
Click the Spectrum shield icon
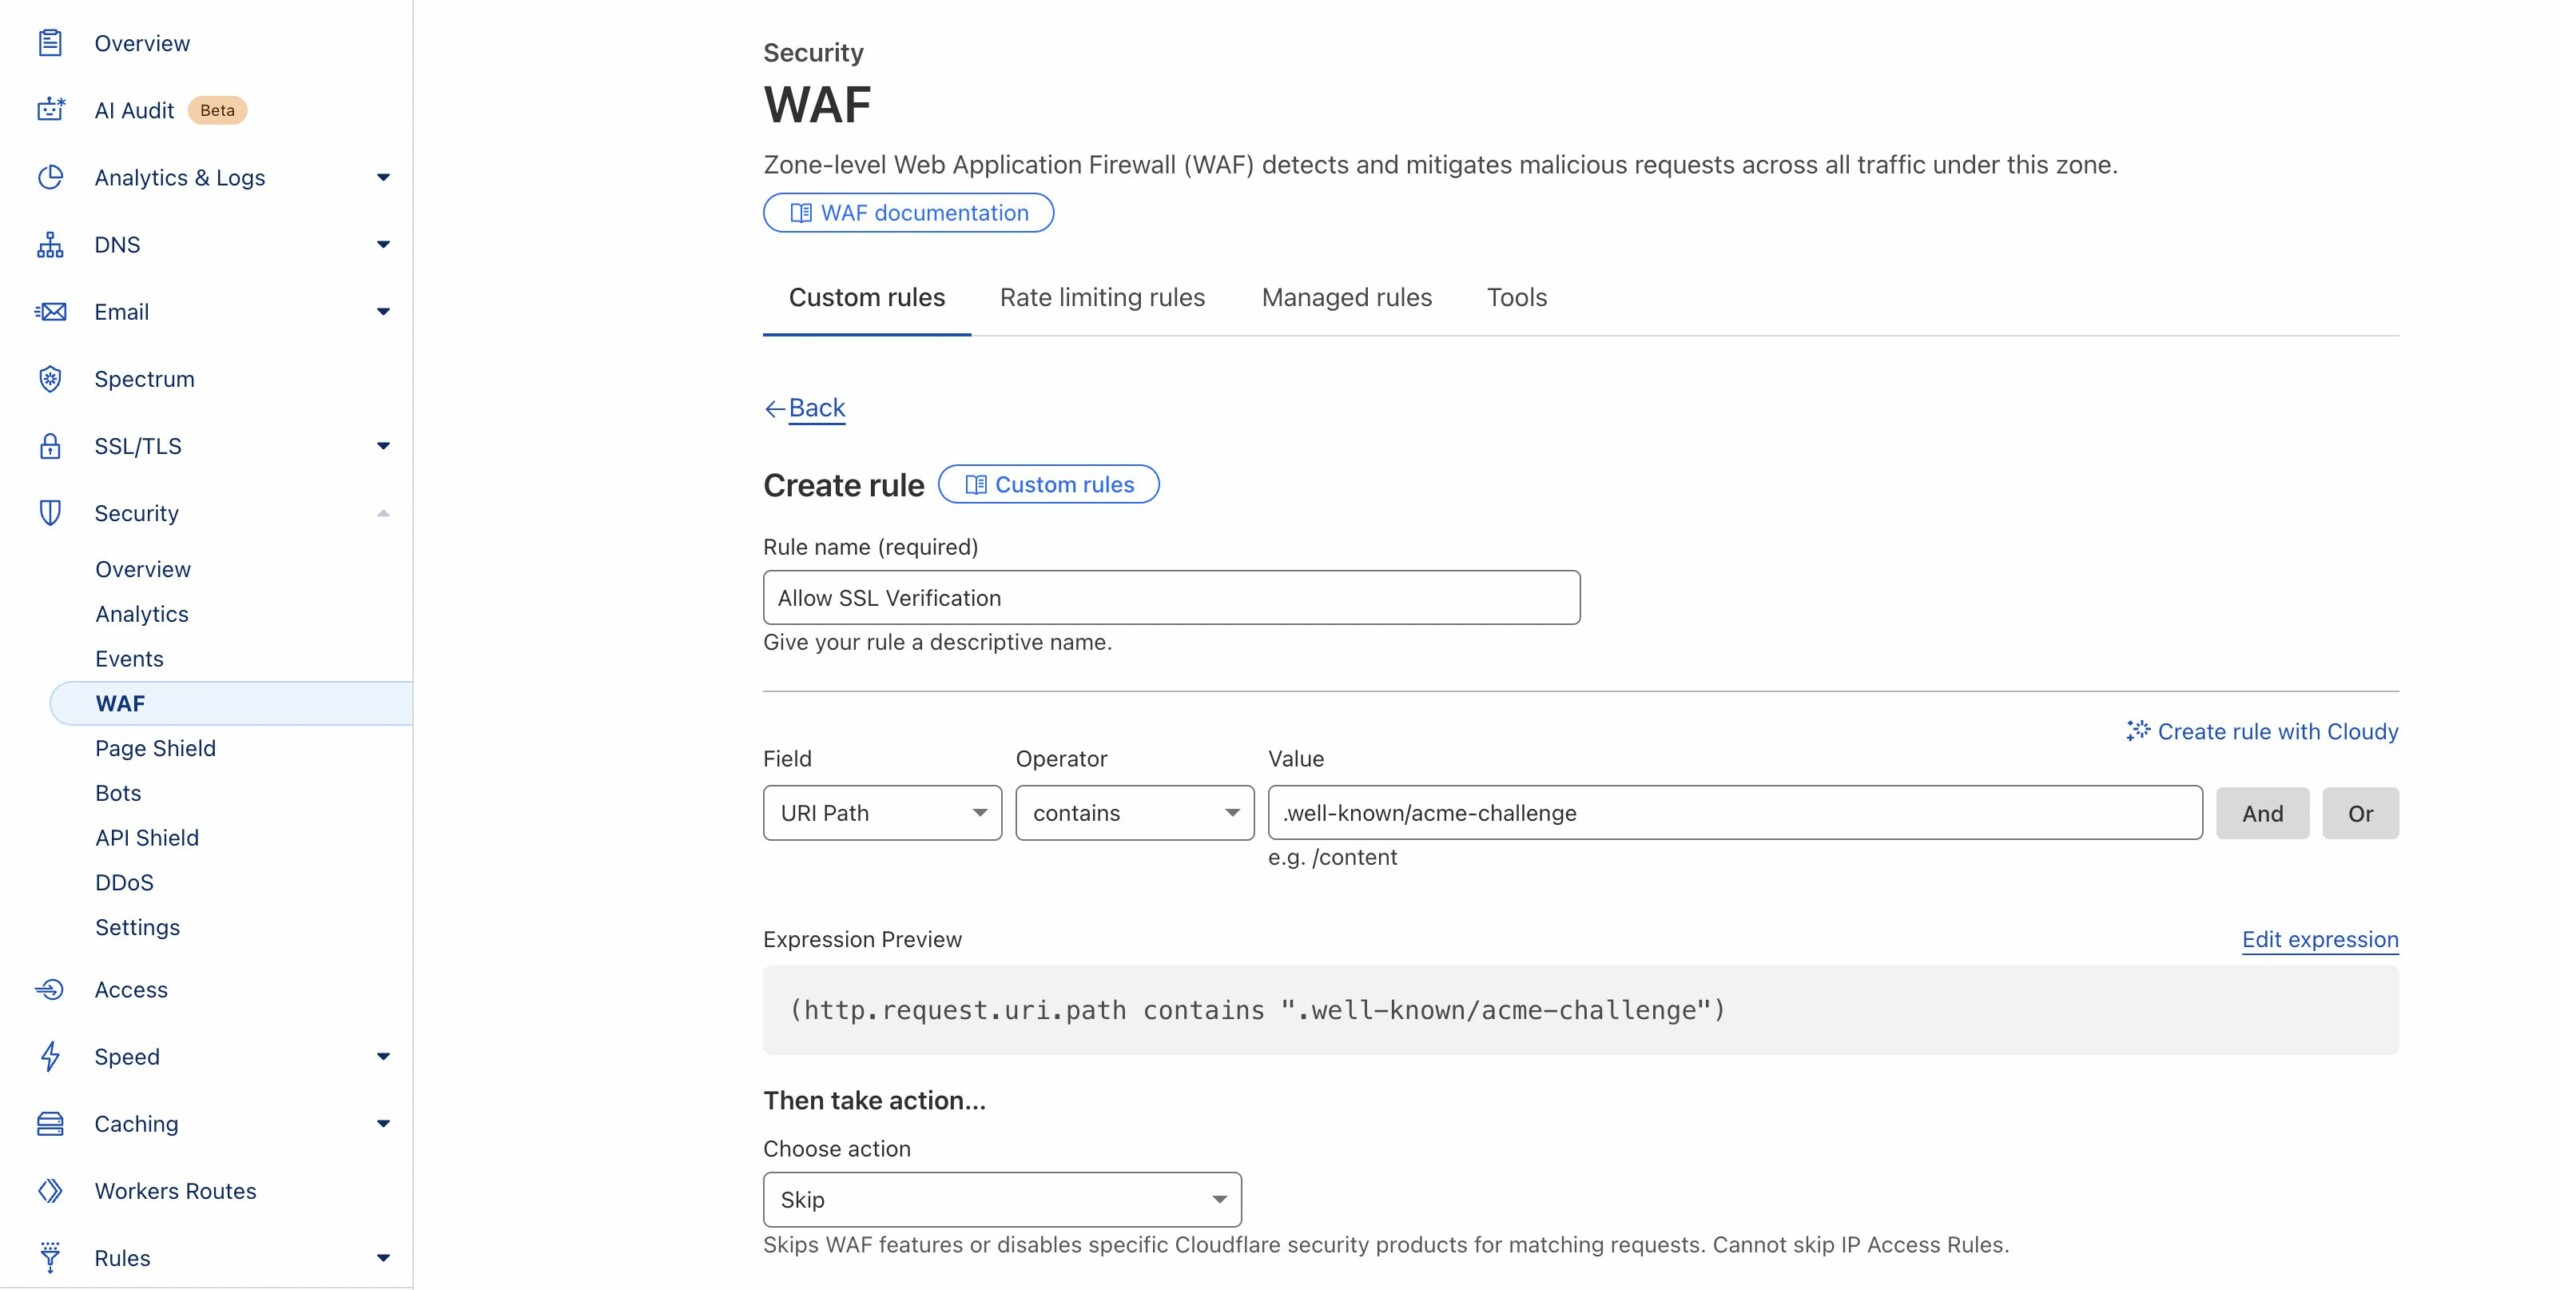pyautogui.click(x=50, y=379)
